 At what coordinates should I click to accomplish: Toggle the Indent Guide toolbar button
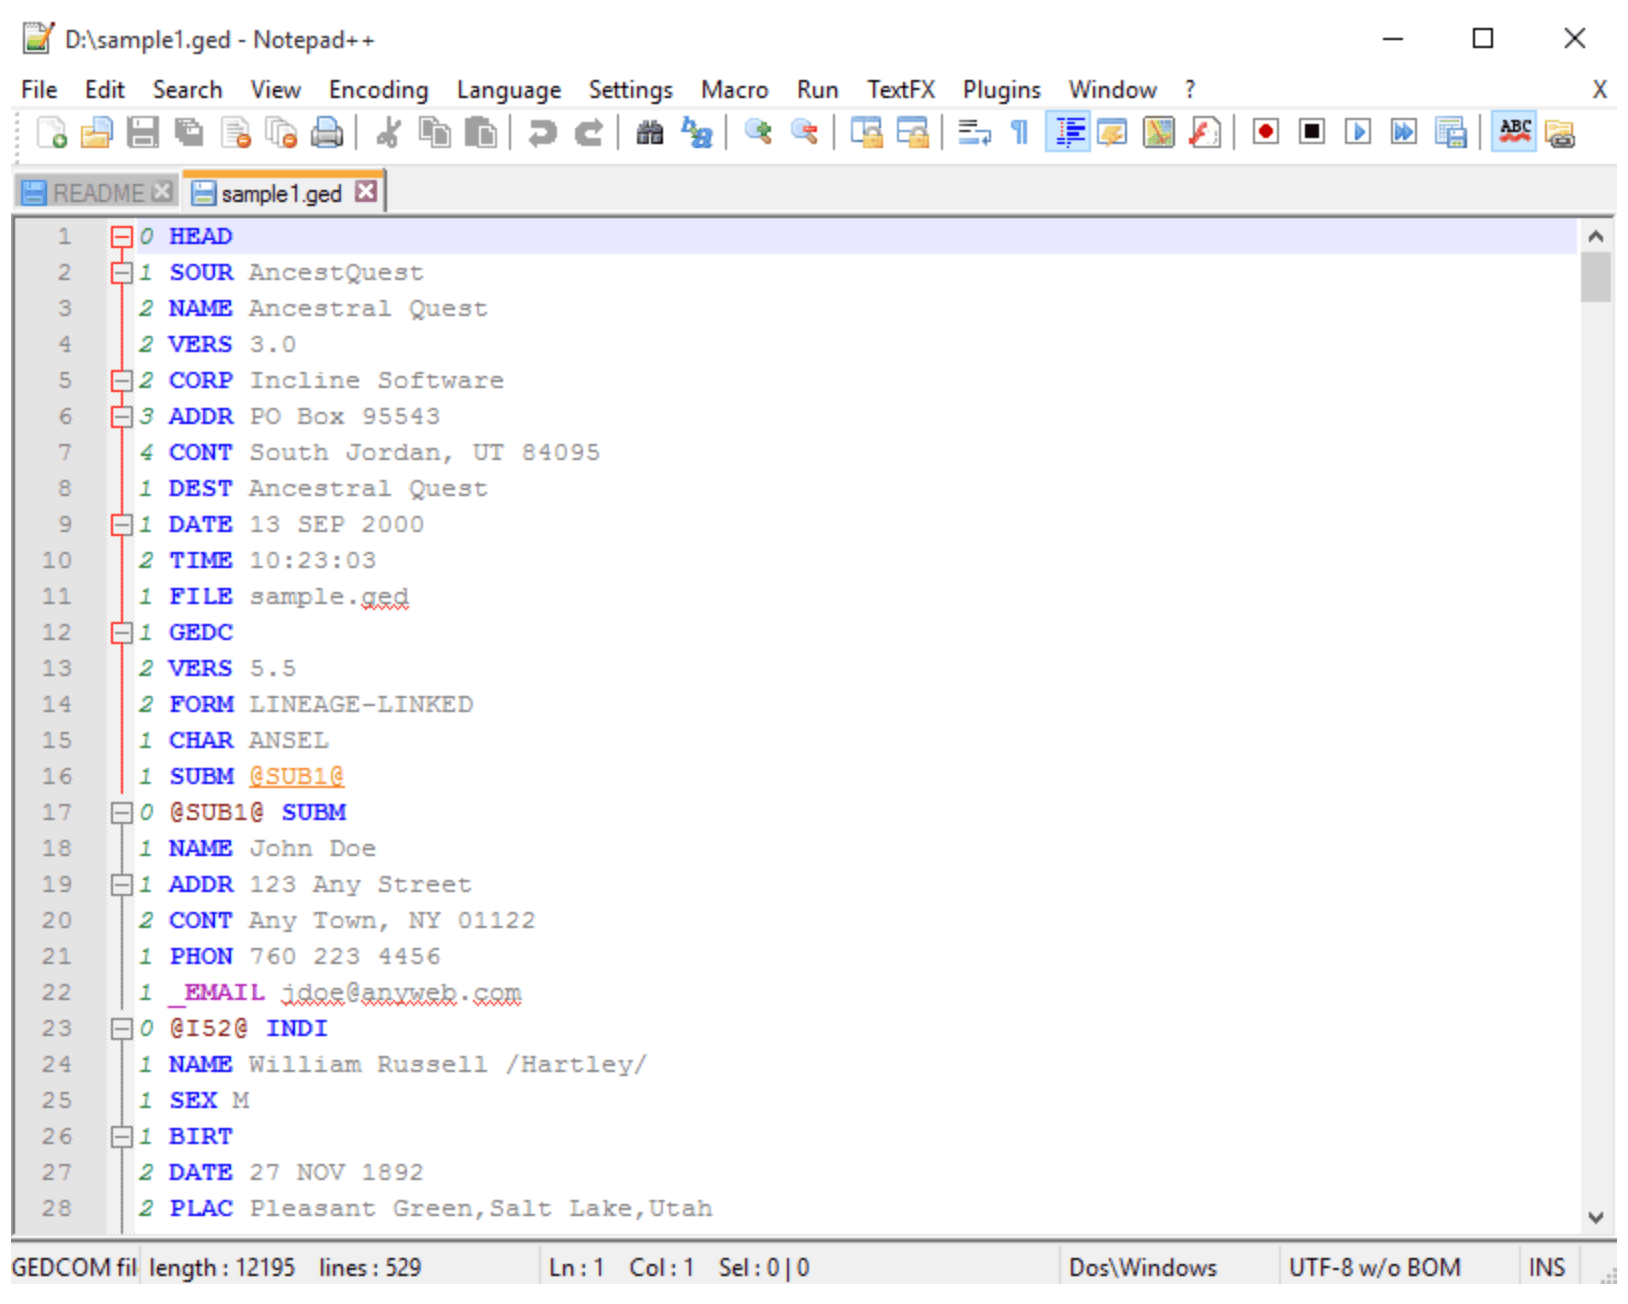click(x=1069, y=132)
